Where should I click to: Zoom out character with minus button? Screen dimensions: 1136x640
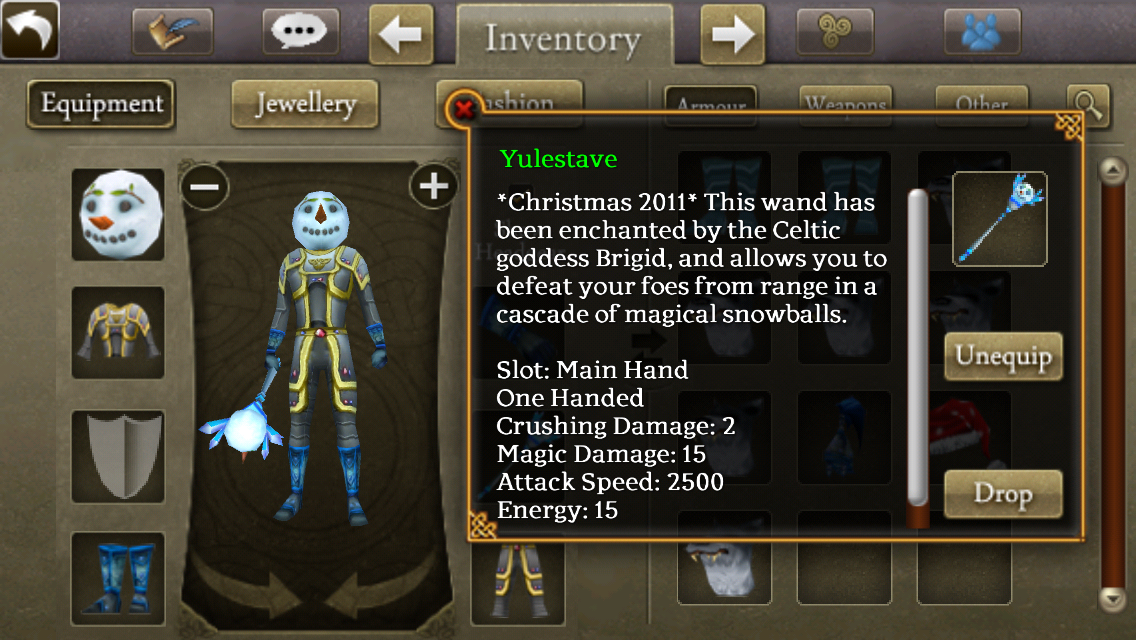click(205, 187)
